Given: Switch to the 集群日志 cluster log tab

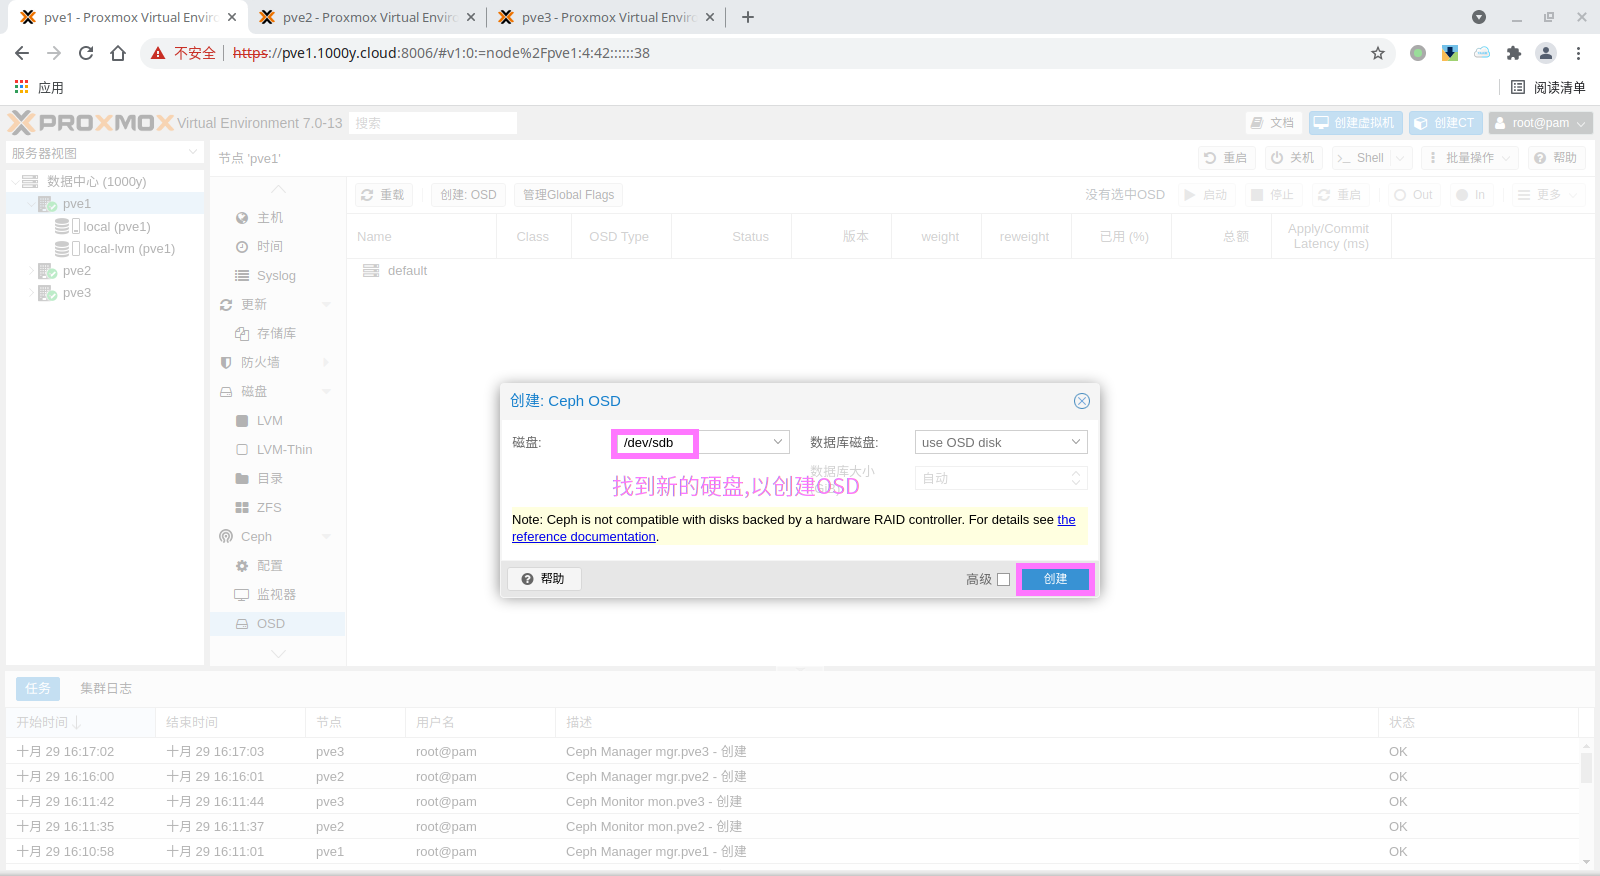Looking at the screenshot, I should tap(106, 688).
